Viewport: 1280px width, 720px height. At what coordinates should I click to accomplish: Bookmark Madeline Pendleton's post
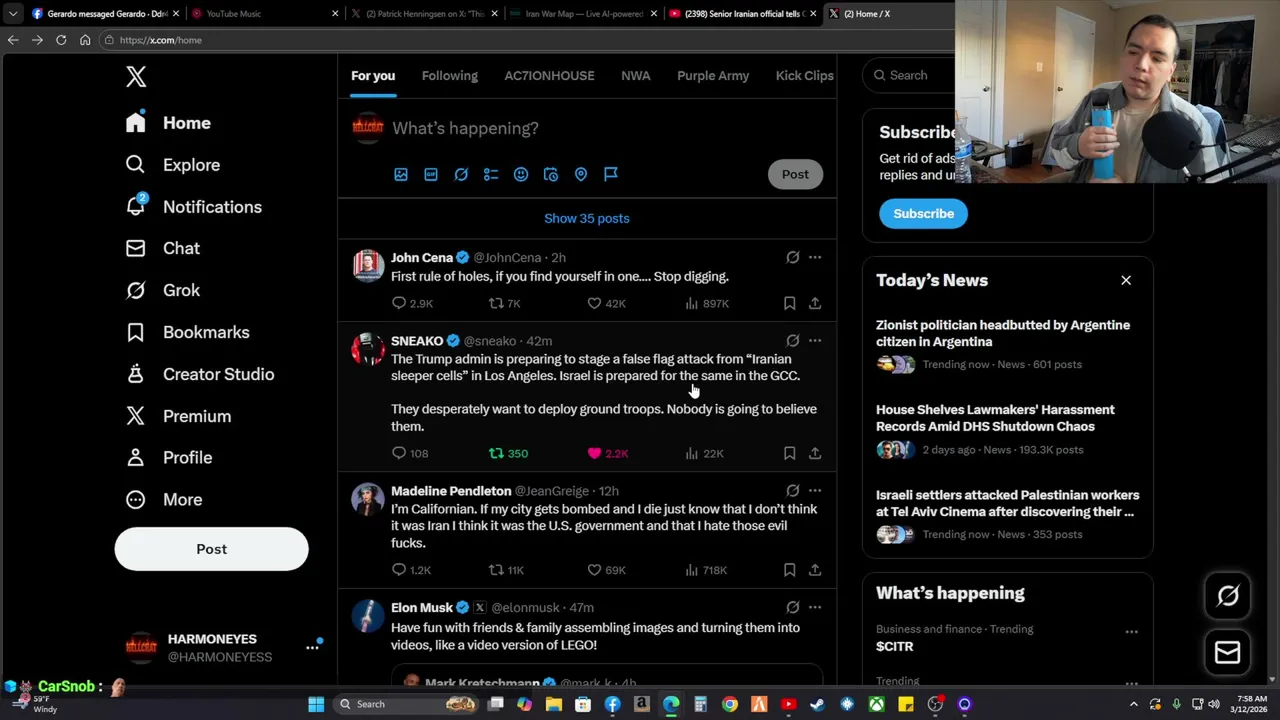click(x=789, y=570)
